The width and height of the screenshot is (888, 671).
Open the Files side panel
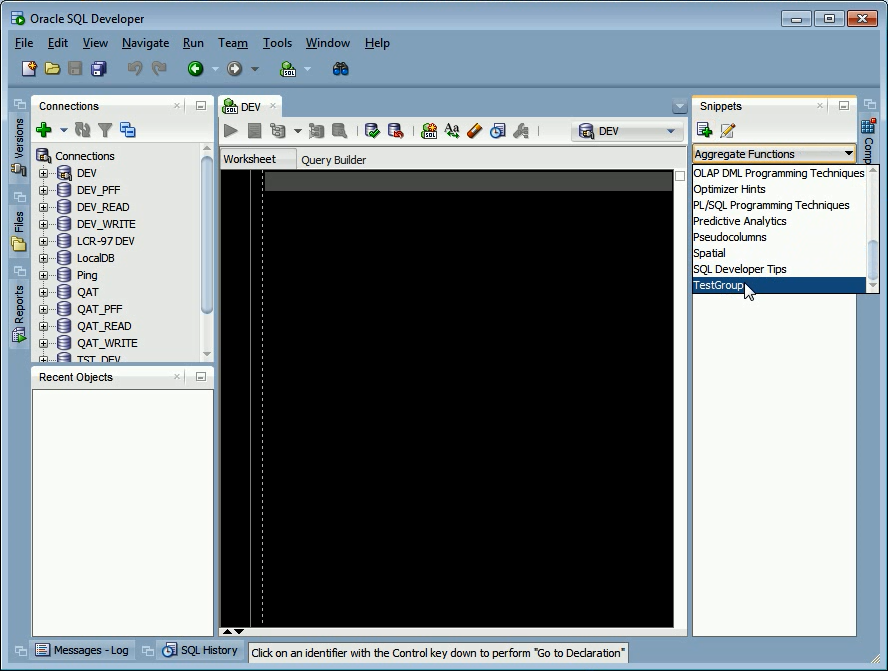pos(19,230)
